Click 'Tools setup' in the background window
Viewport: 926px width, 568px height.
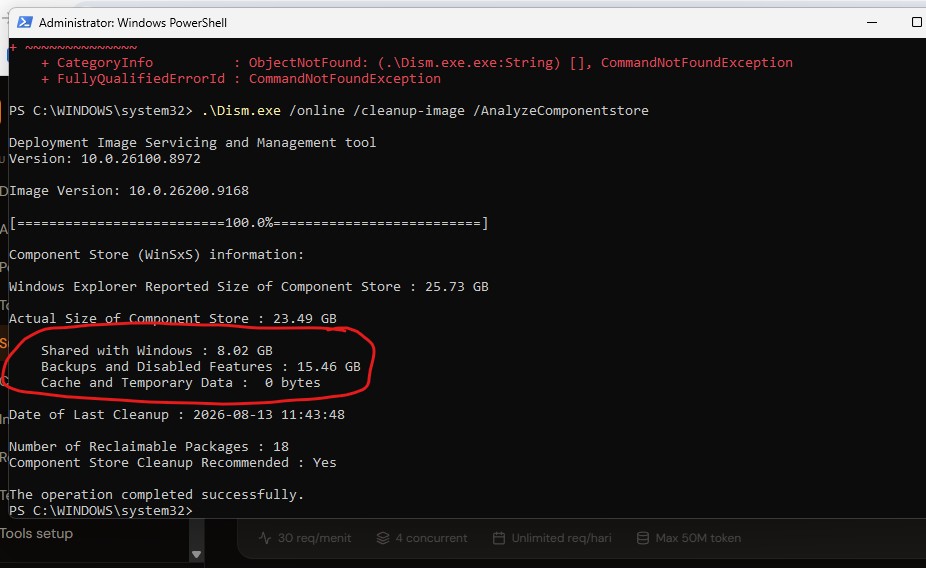coord(36,533)
